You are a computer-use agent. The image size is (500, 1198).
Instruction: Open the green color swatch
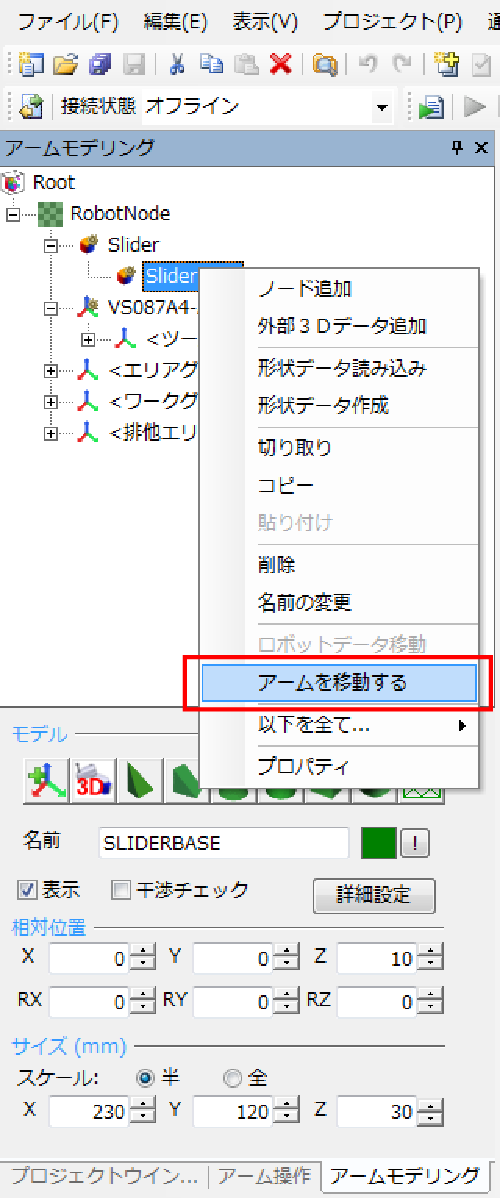click(378, 843)
